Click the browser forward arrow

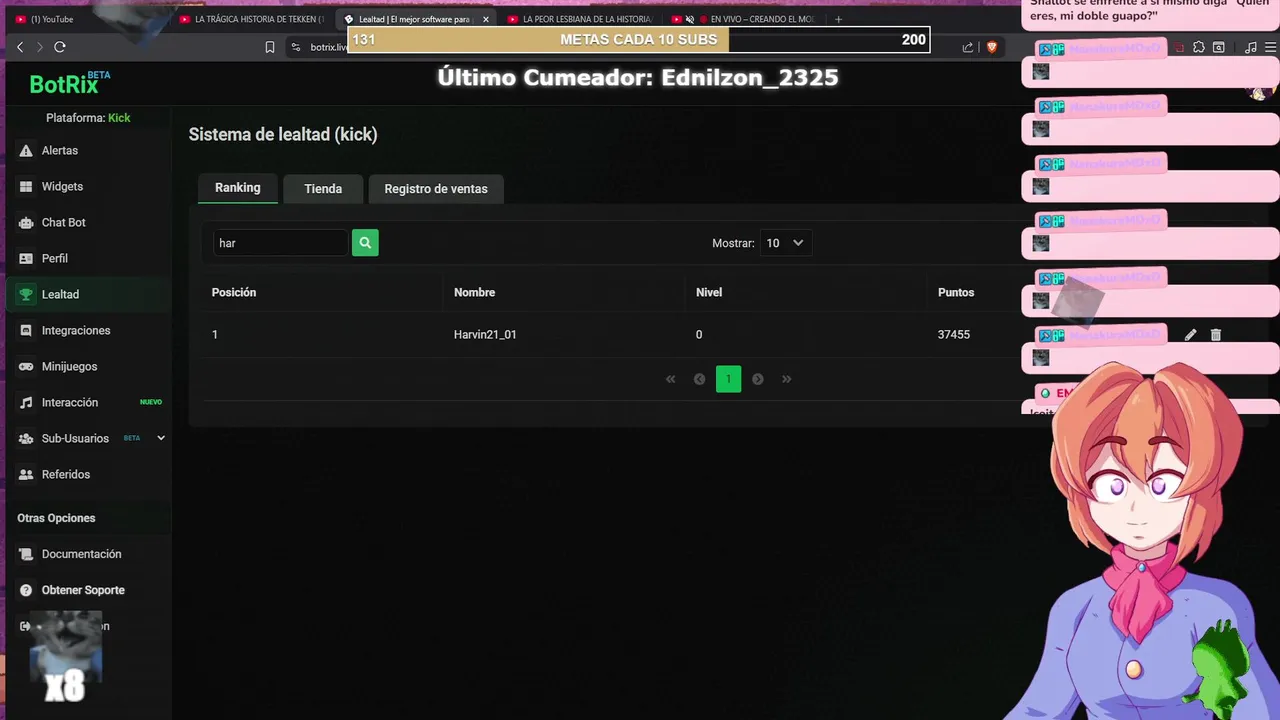(x=40, y=47)
